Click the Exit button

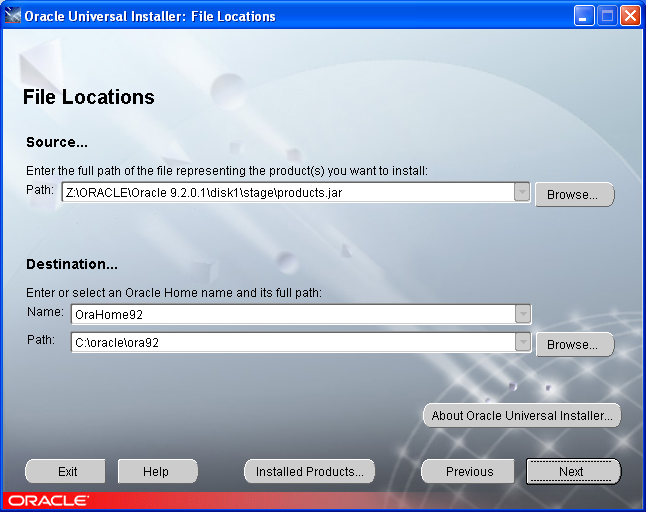[66, 471]
